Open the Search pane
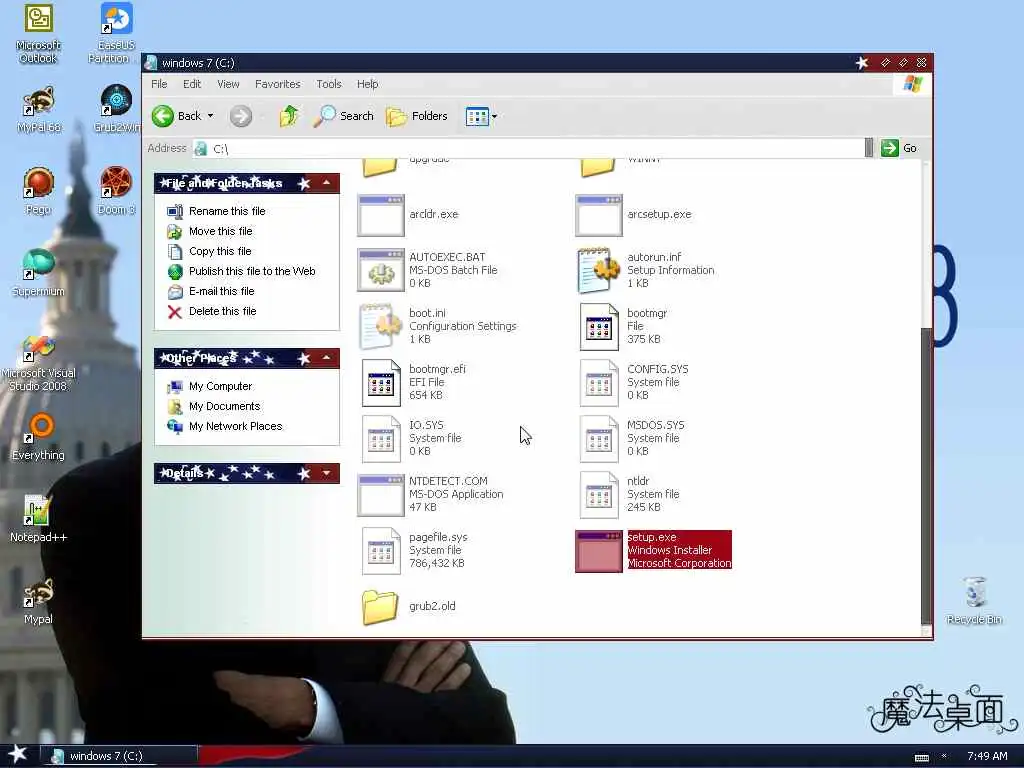Image resolution: width=1024 pixels, height=768 pixels. point(344,116)
